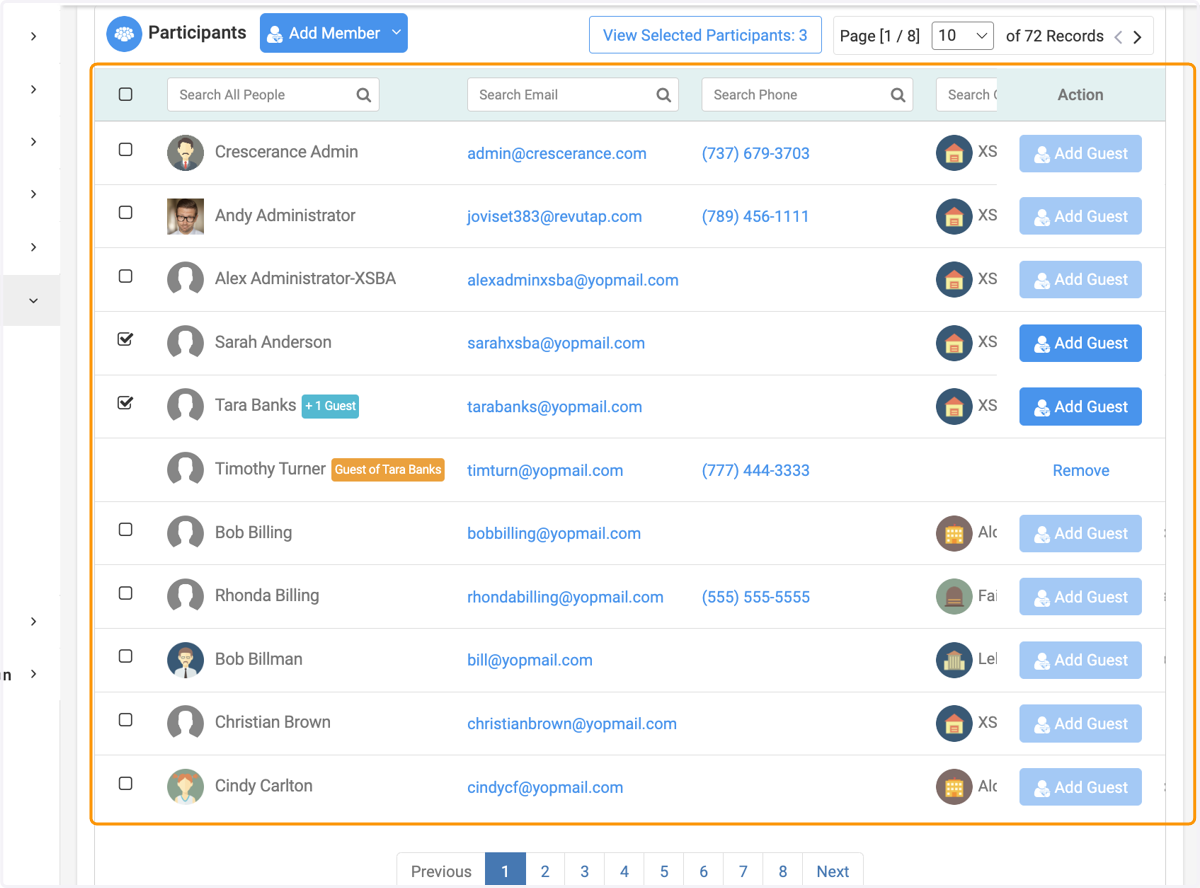Click phone number (789) 456-1111
The image size is (1200, 888).
[x=756, y=216]
